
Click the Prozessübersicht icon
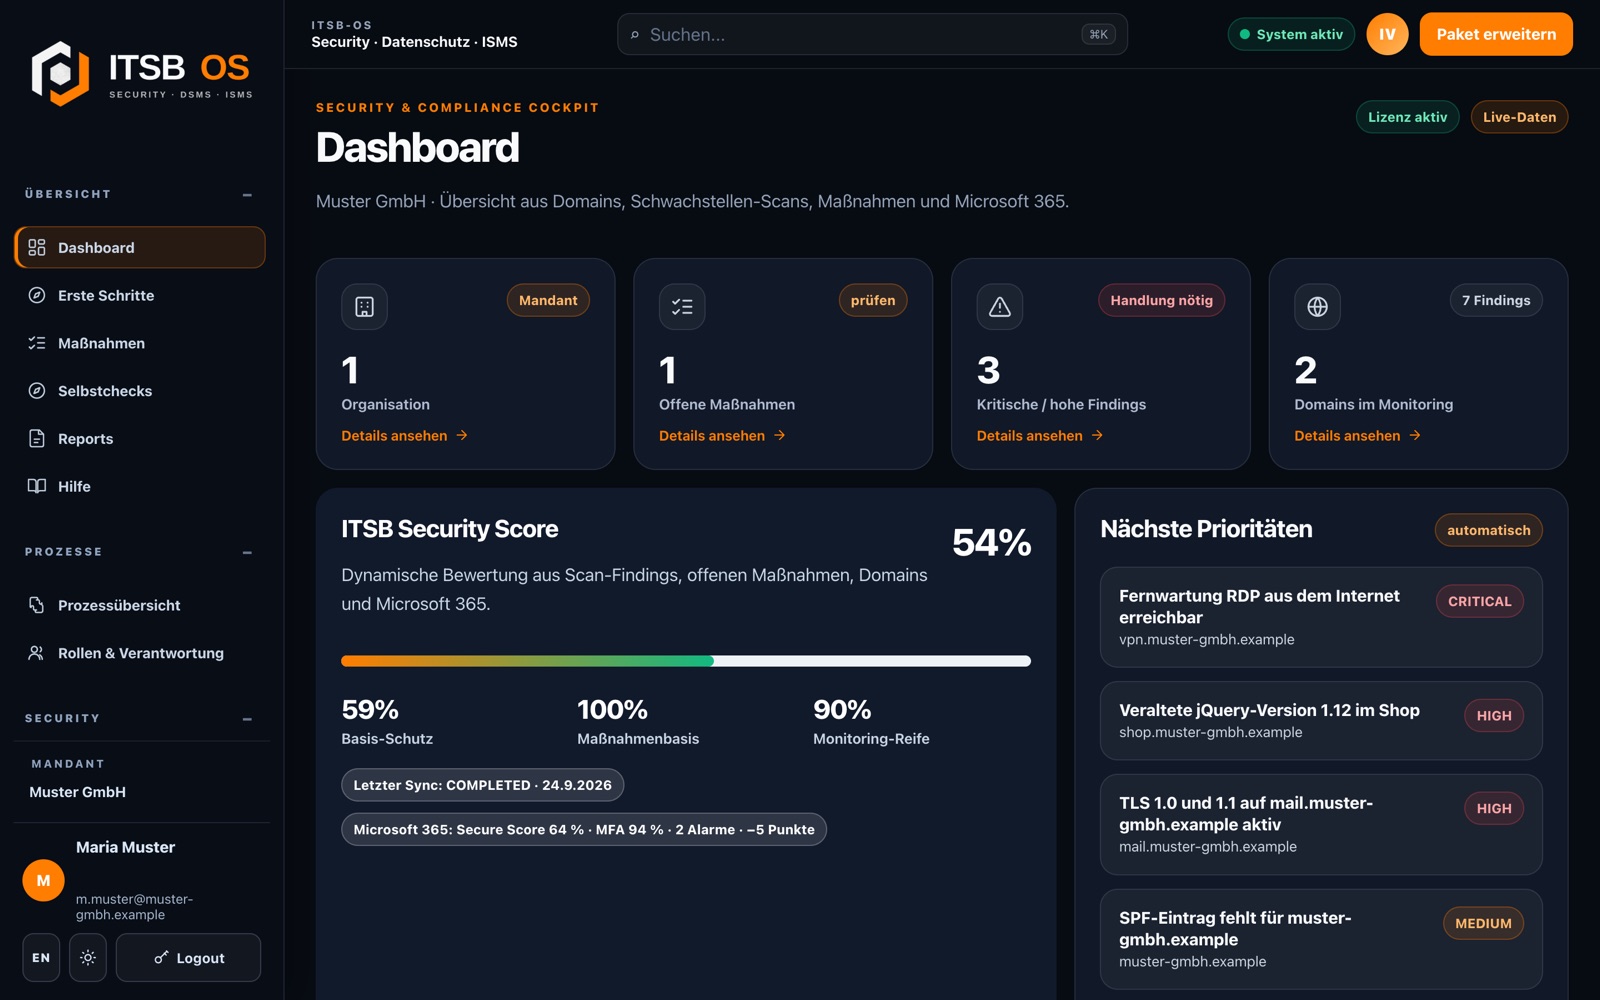tap(37, 605)
